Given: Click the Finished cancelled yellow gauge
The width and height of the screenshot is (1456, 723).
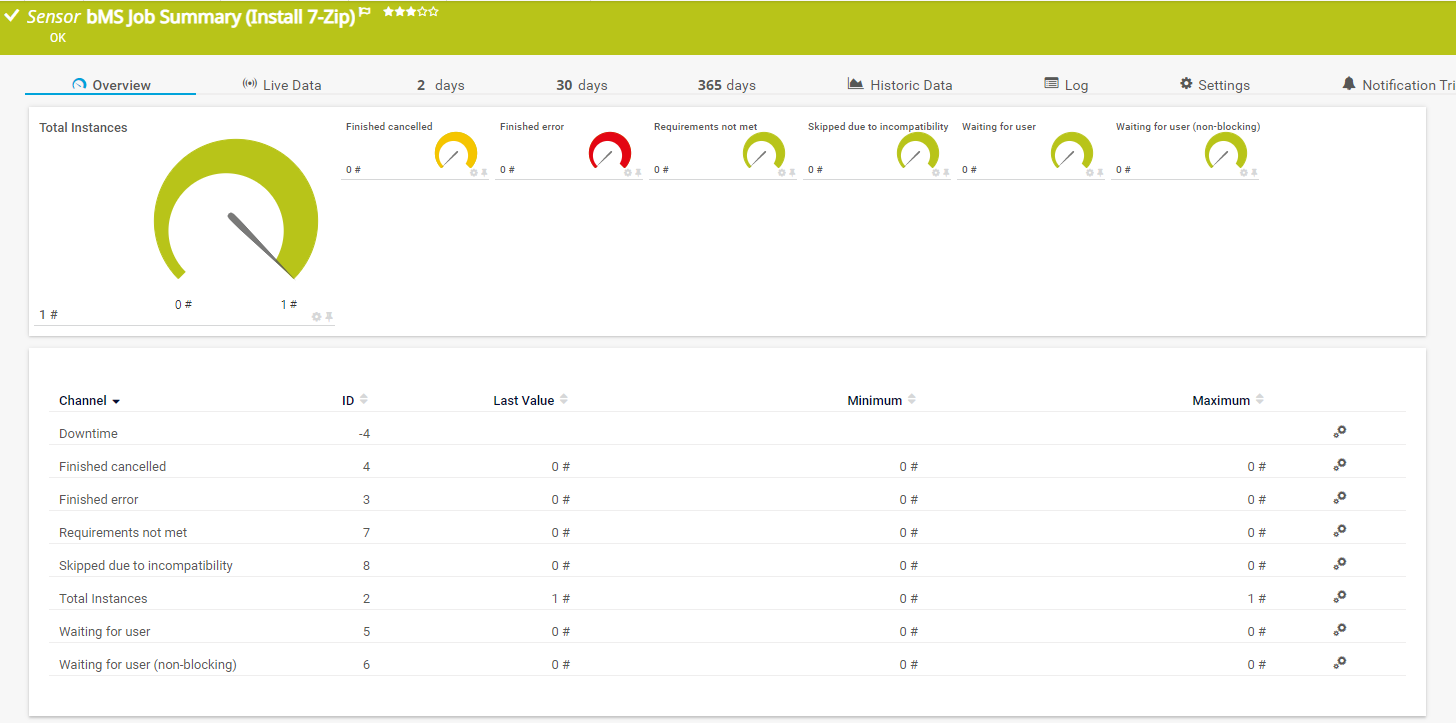Looking at the screenshot, I should (x=456, y=152).
